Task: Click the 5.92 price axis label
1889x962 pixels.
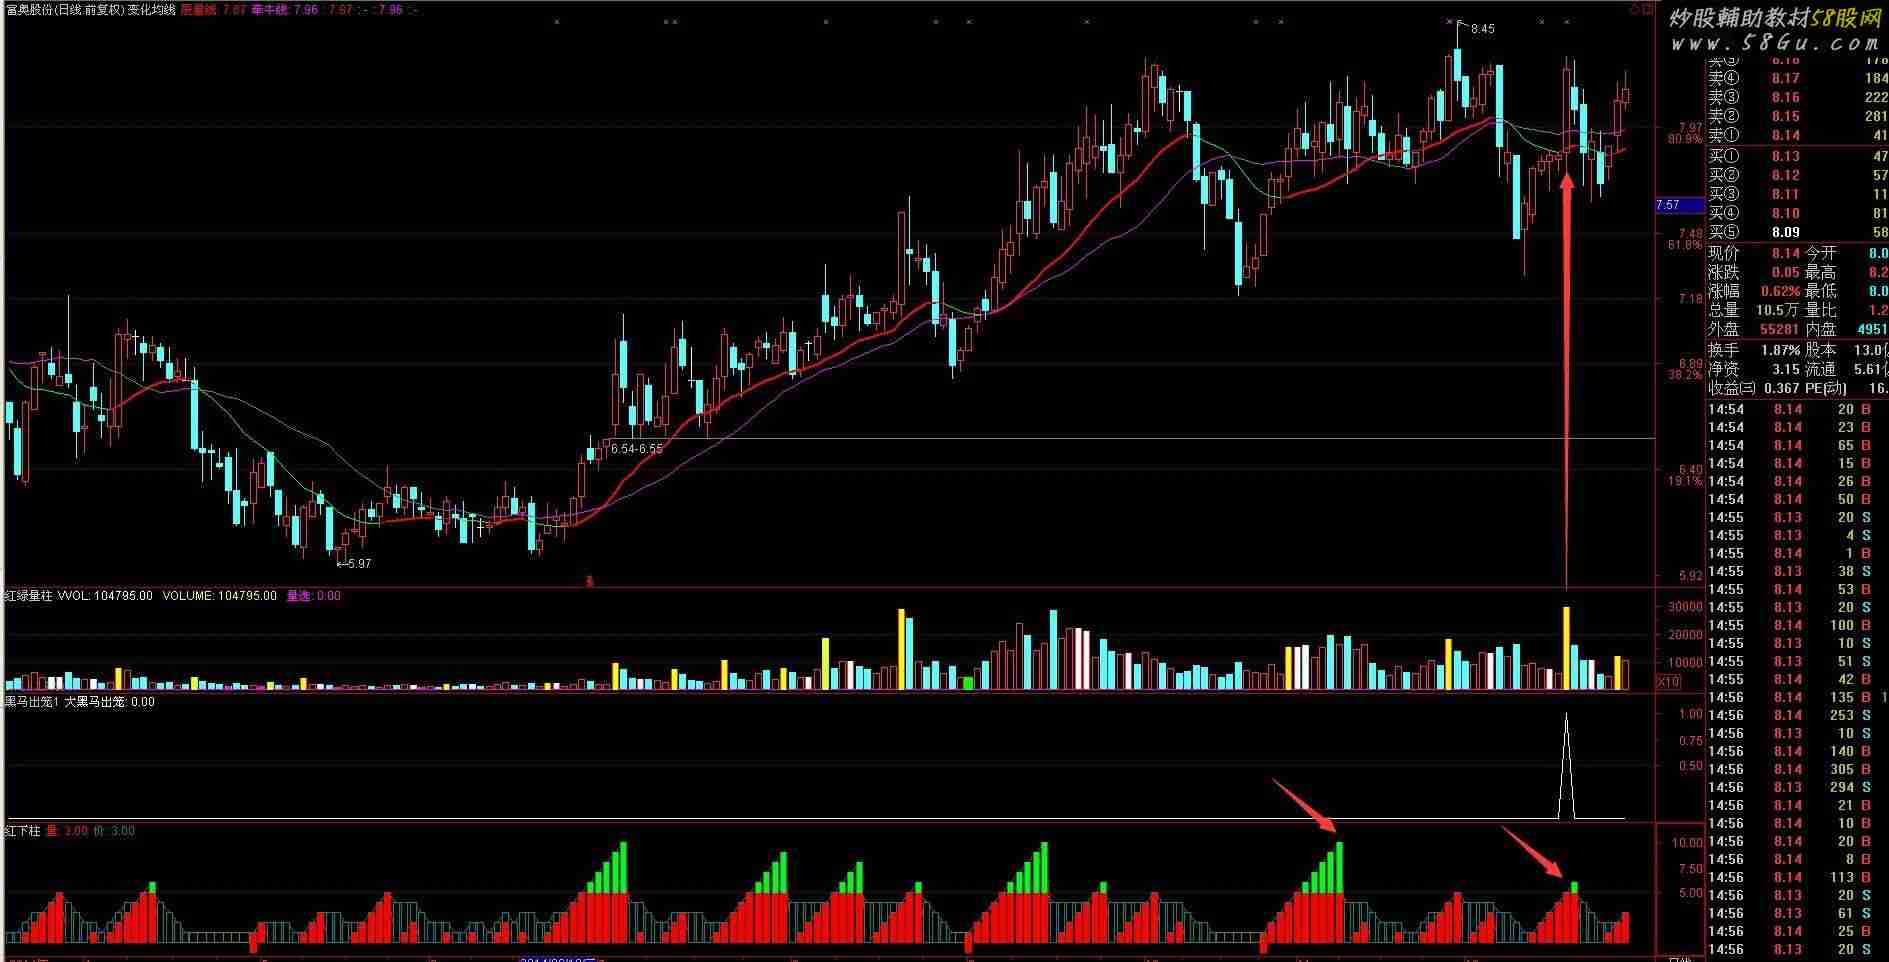Action: (1691, 576)
